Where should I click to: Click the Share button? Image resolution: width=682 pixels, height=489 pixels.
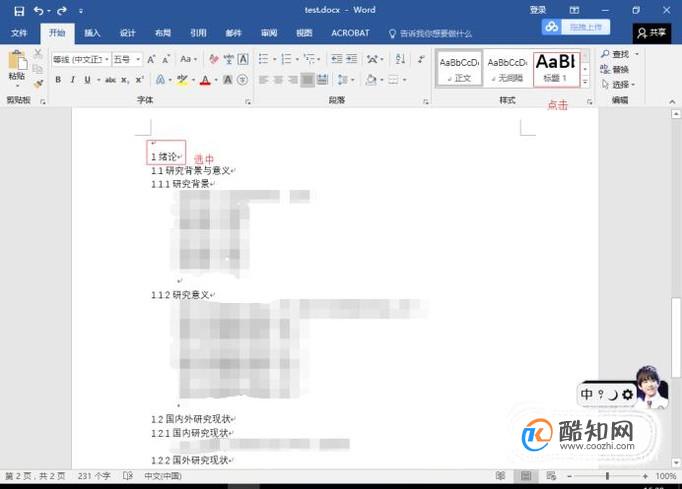(652, 33)
